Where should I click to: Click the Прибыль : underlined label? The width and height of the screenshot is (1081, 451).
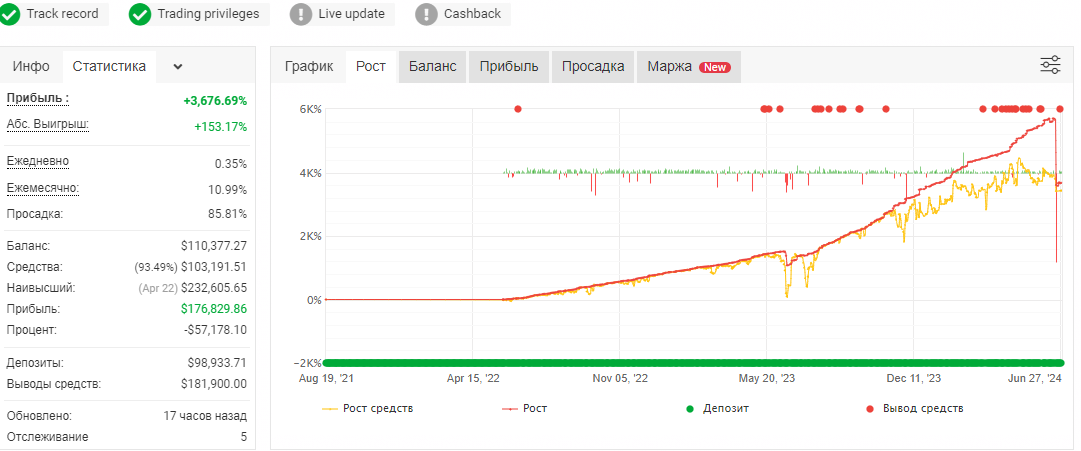[38, 99]
